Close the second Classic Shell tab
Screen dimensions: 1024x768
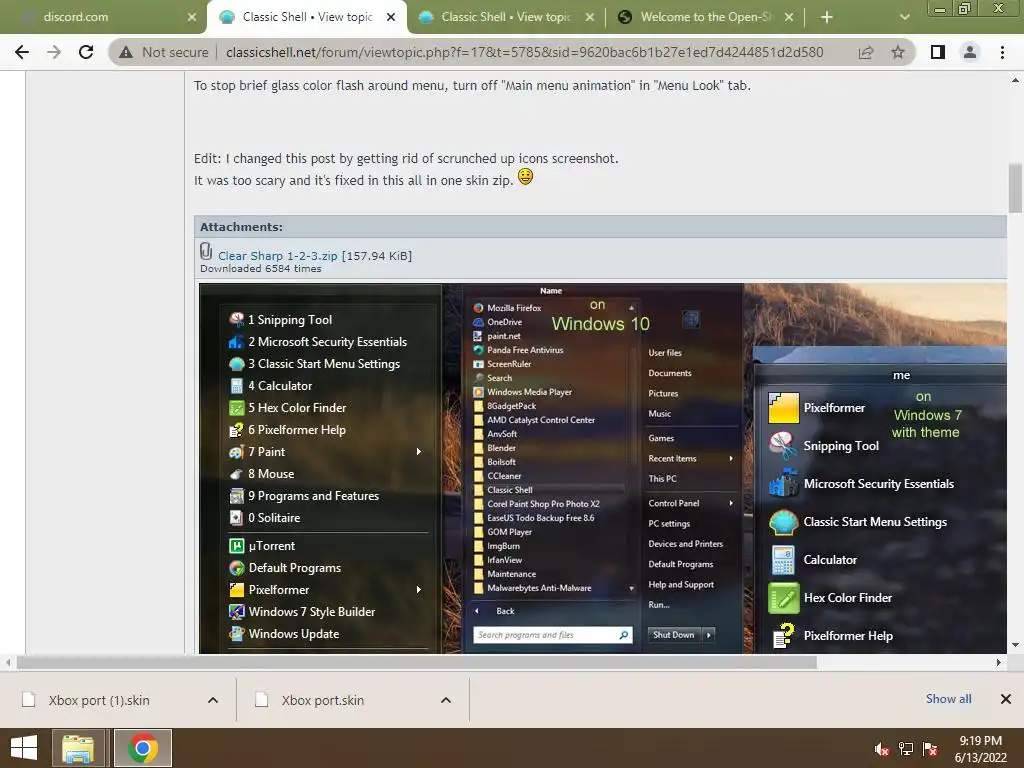tap(590, 17)
